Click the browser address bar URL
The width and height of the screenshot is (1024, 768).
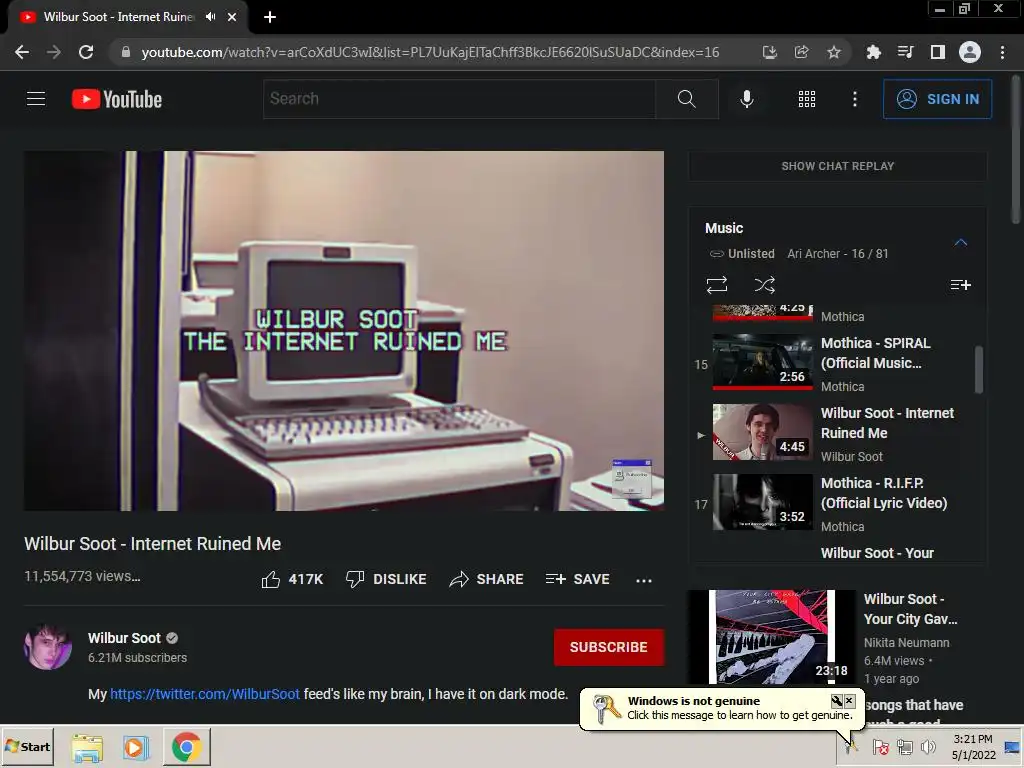click(430, 52)
